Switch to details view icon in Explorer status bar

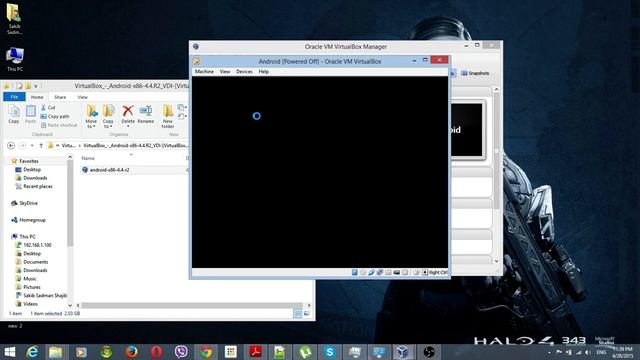(x=298, y=313)
